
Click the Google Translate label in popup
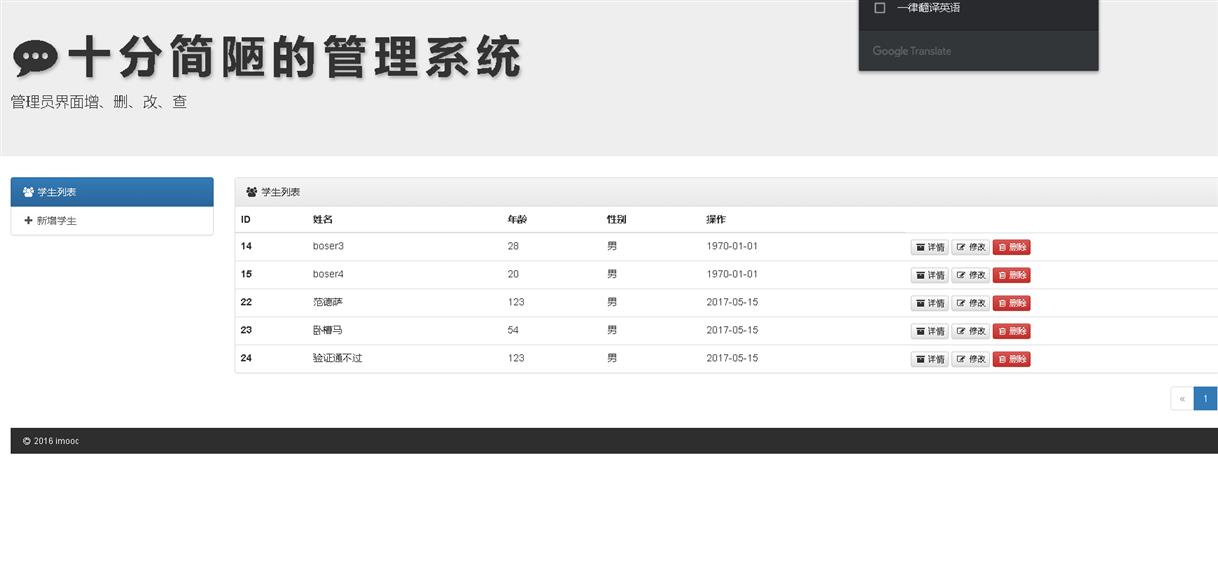click(911, 51)
